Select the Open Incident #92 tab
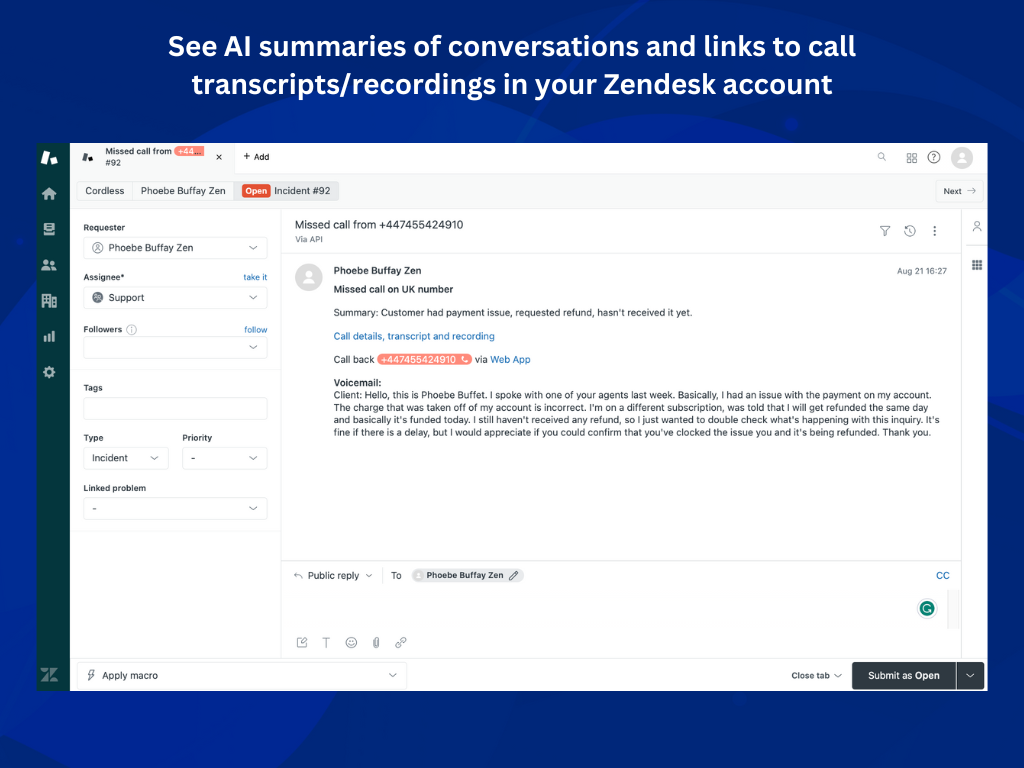Screen dimensions: 1024x768 (286, 191)
